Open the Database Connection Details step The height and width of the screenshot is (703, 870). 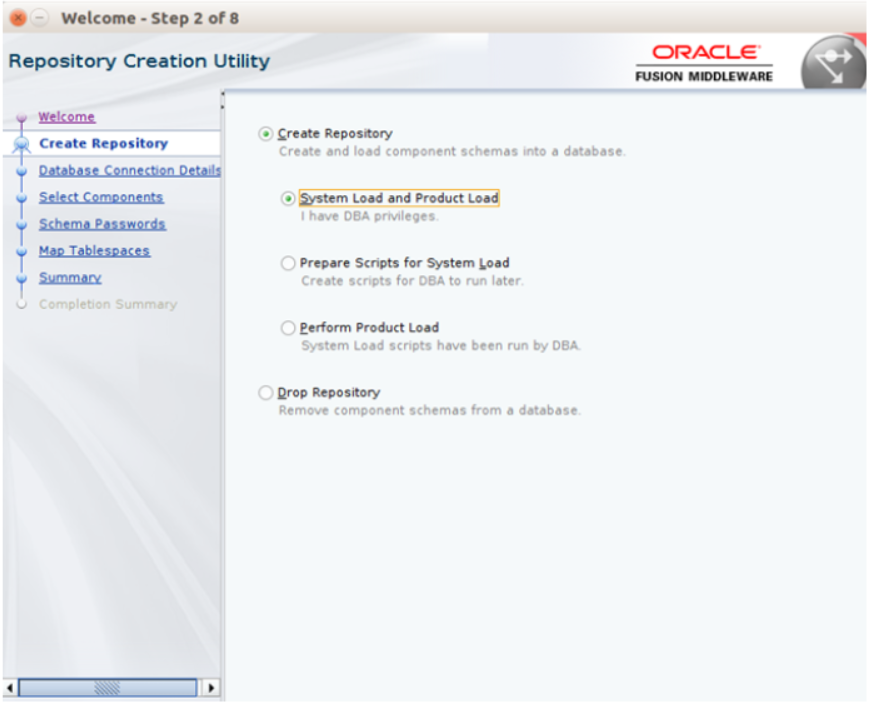129,171
